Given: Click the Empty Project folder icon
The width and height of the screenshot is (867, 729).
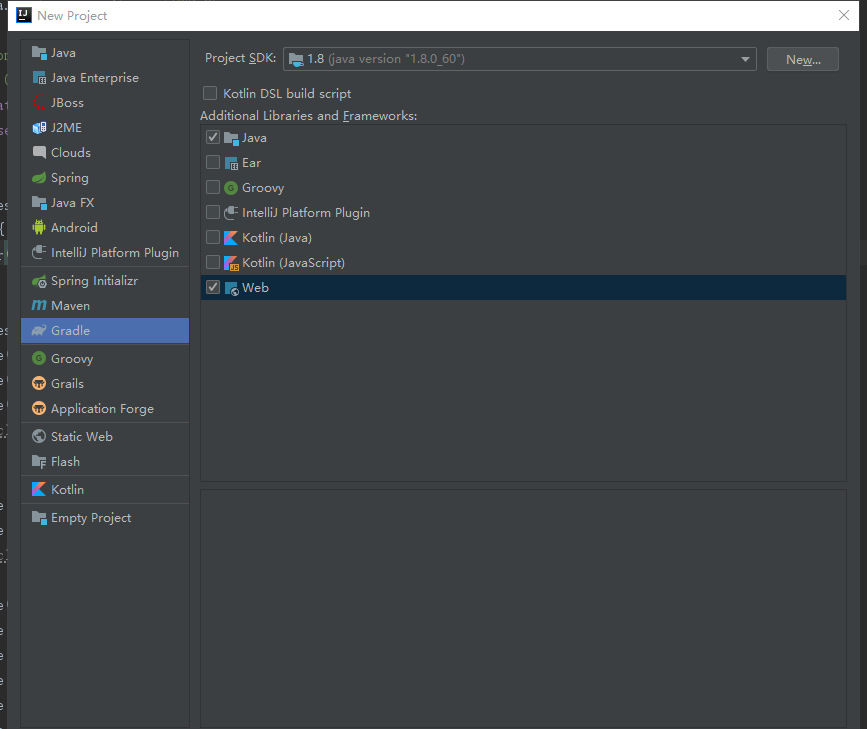Looking at the screenshot, I should coord(39,518).
